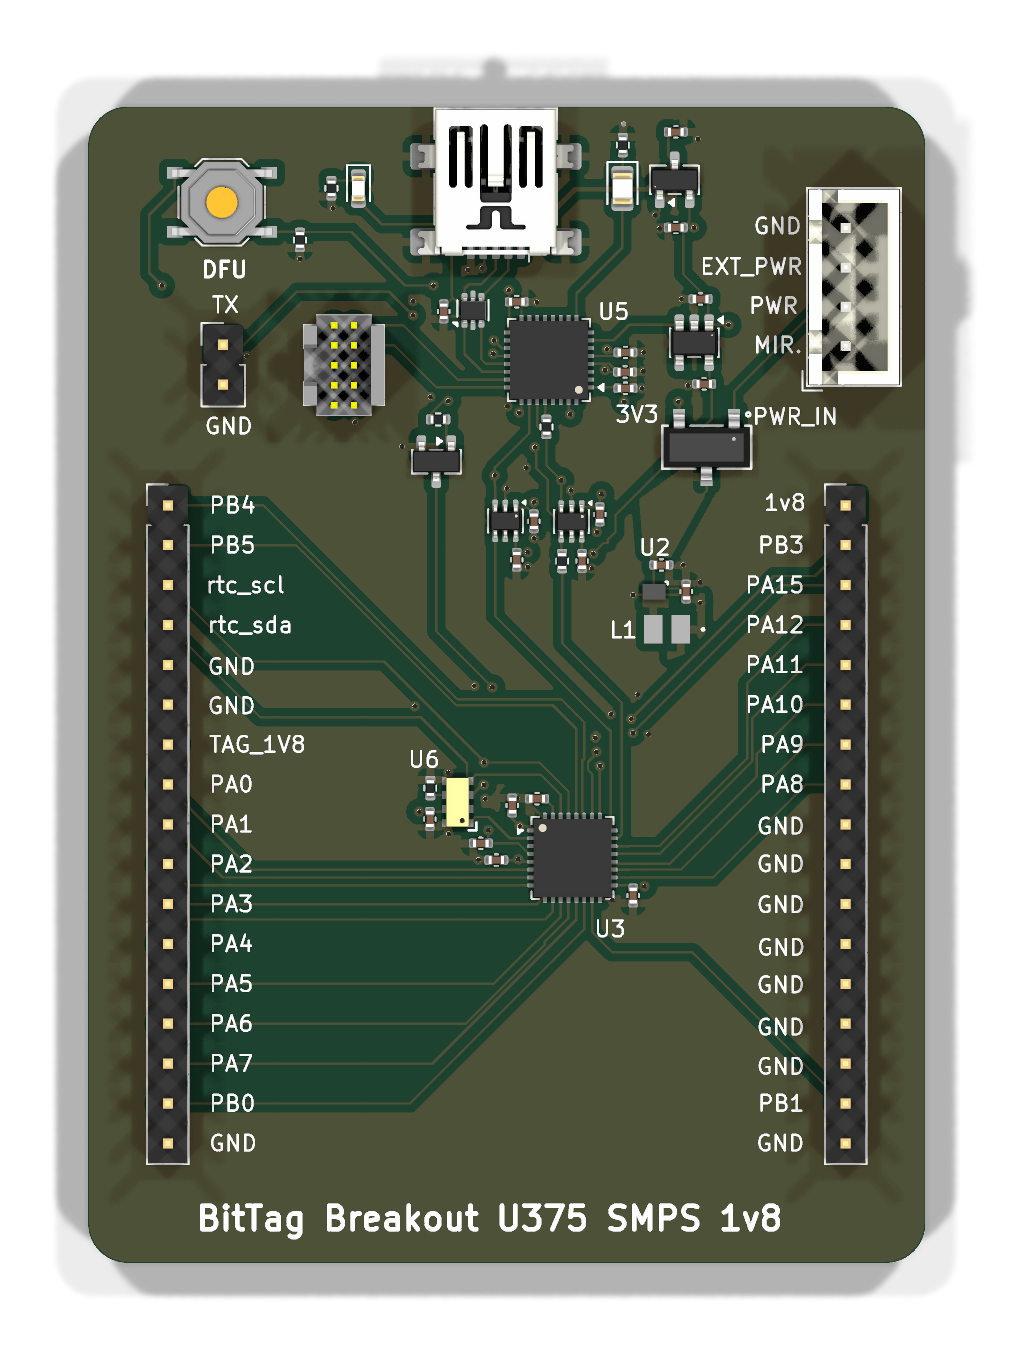Select the U3 microcontroller chip

572,858
